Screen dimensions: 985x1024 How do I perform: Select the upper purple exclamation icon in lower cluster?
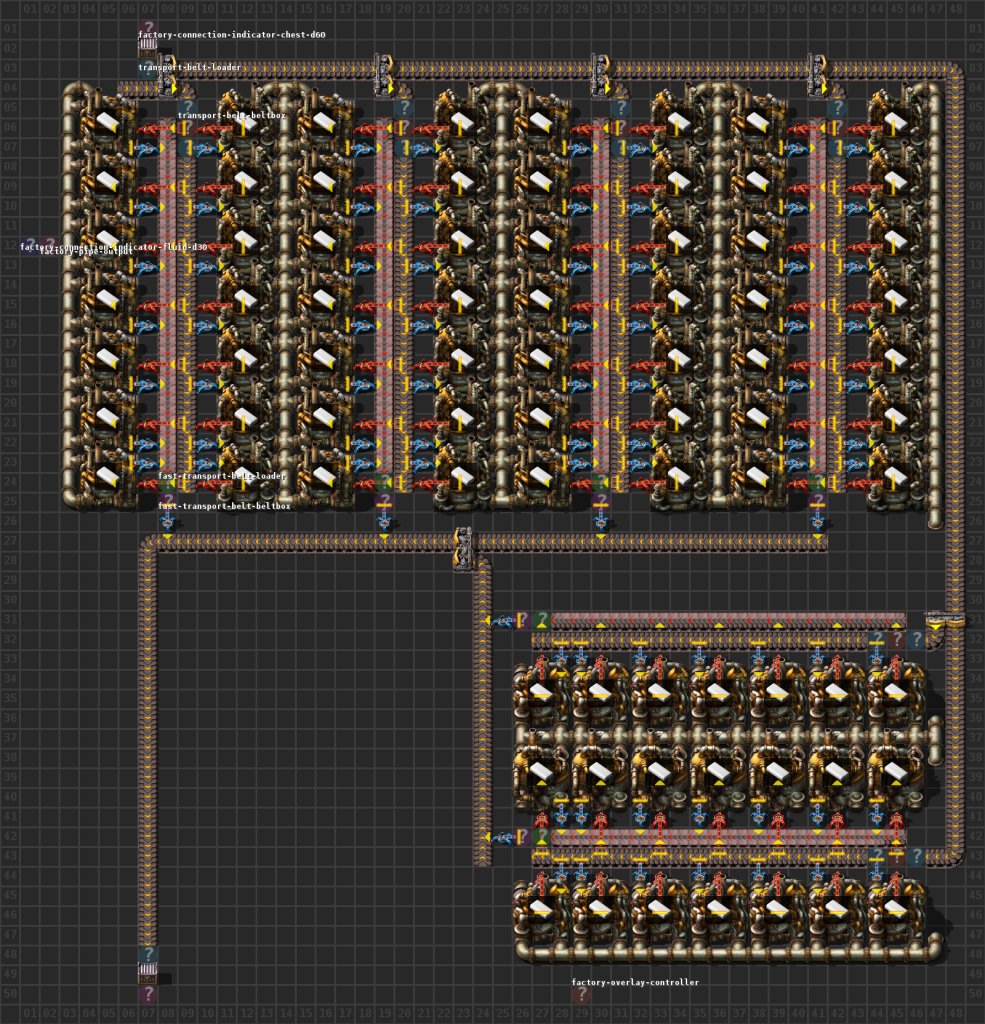522,620
